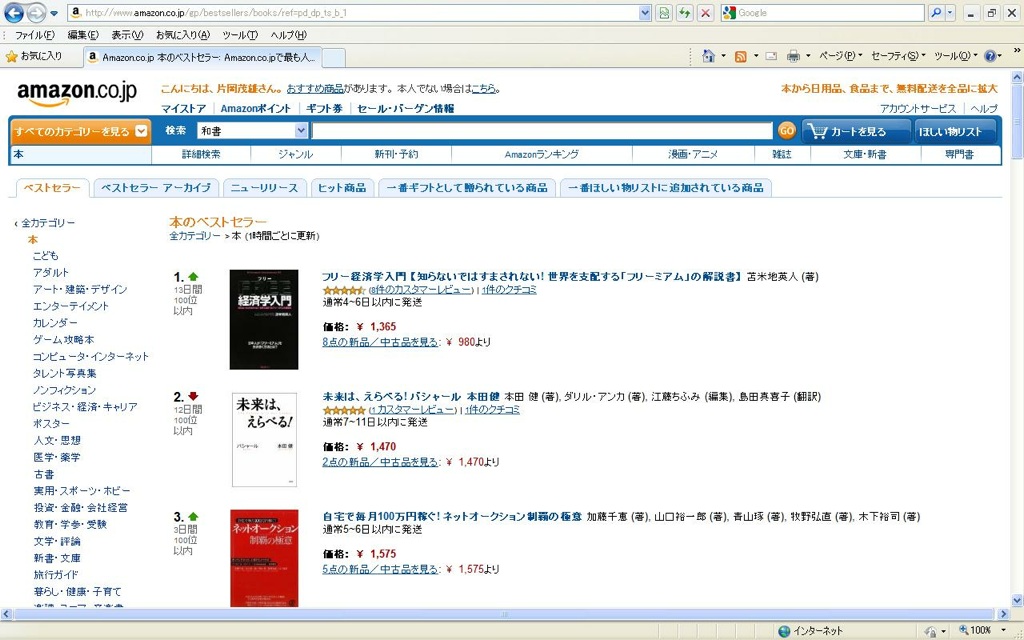This screenshot has height=640, width=1024.
Task: Open the アカウントサービス link
Action: [918, 109]
